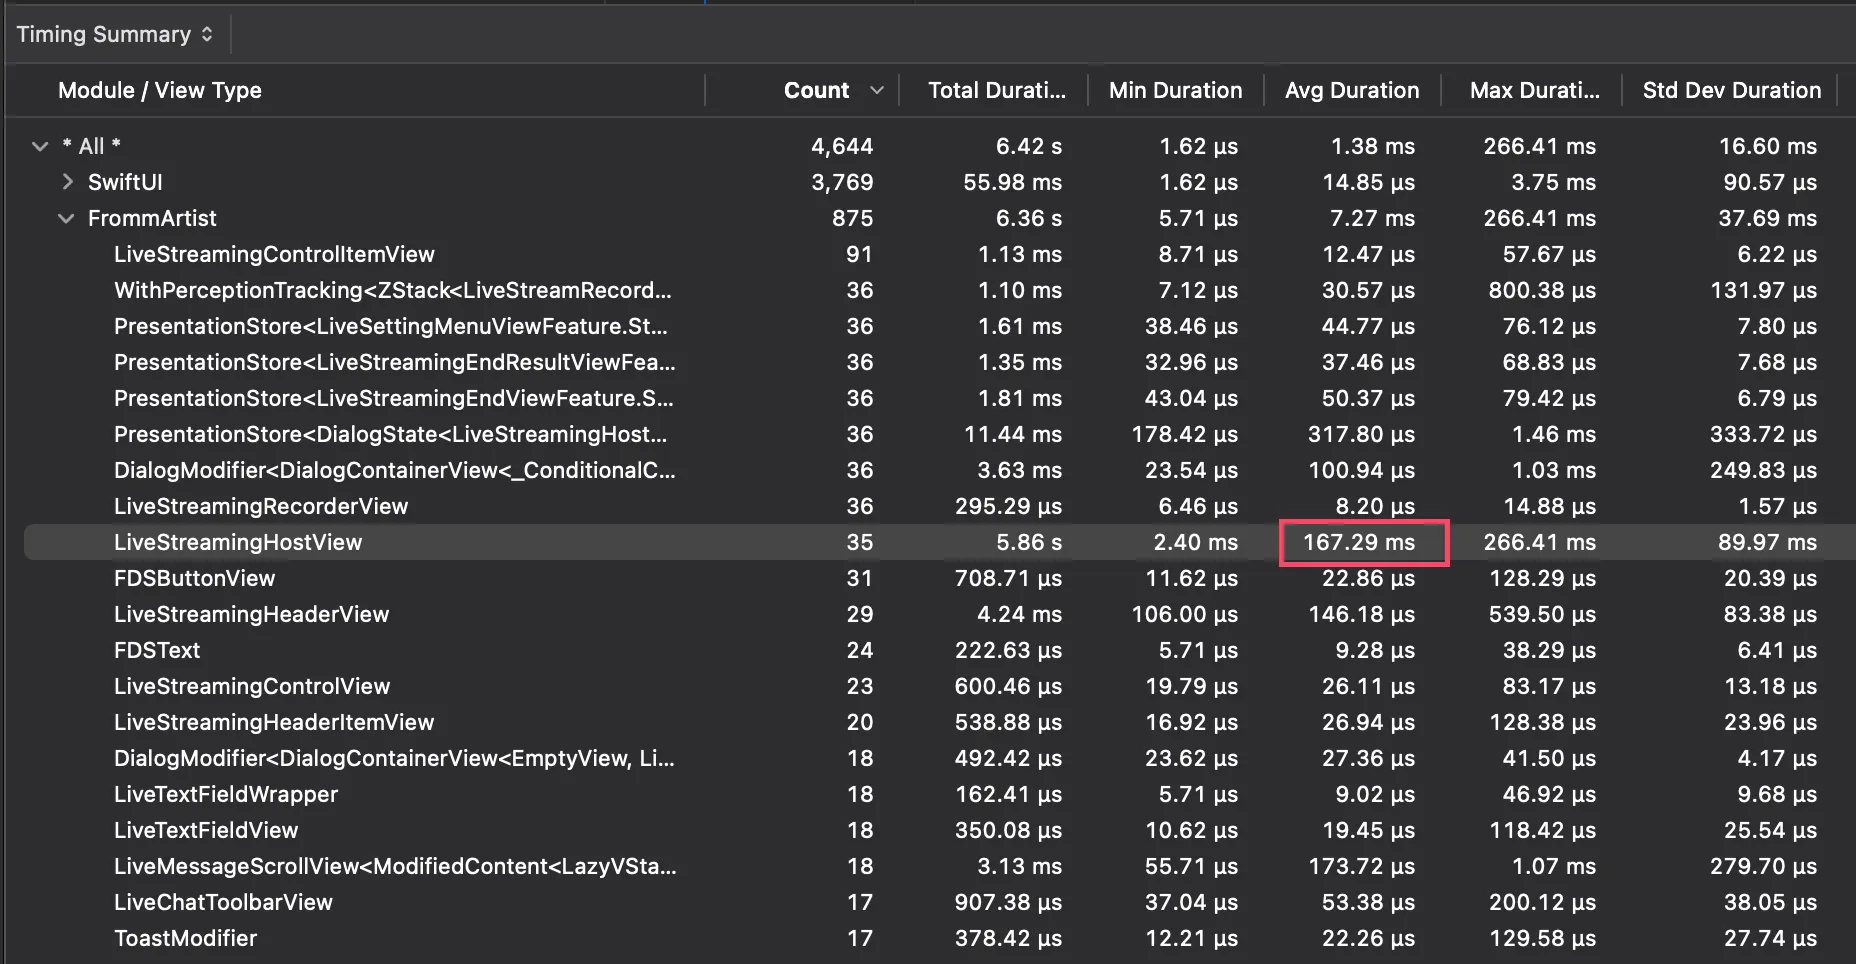Screen dimensions: 1856x964
Task: Click the 3,769 count of SwiftUI
Action: point(842,182)
